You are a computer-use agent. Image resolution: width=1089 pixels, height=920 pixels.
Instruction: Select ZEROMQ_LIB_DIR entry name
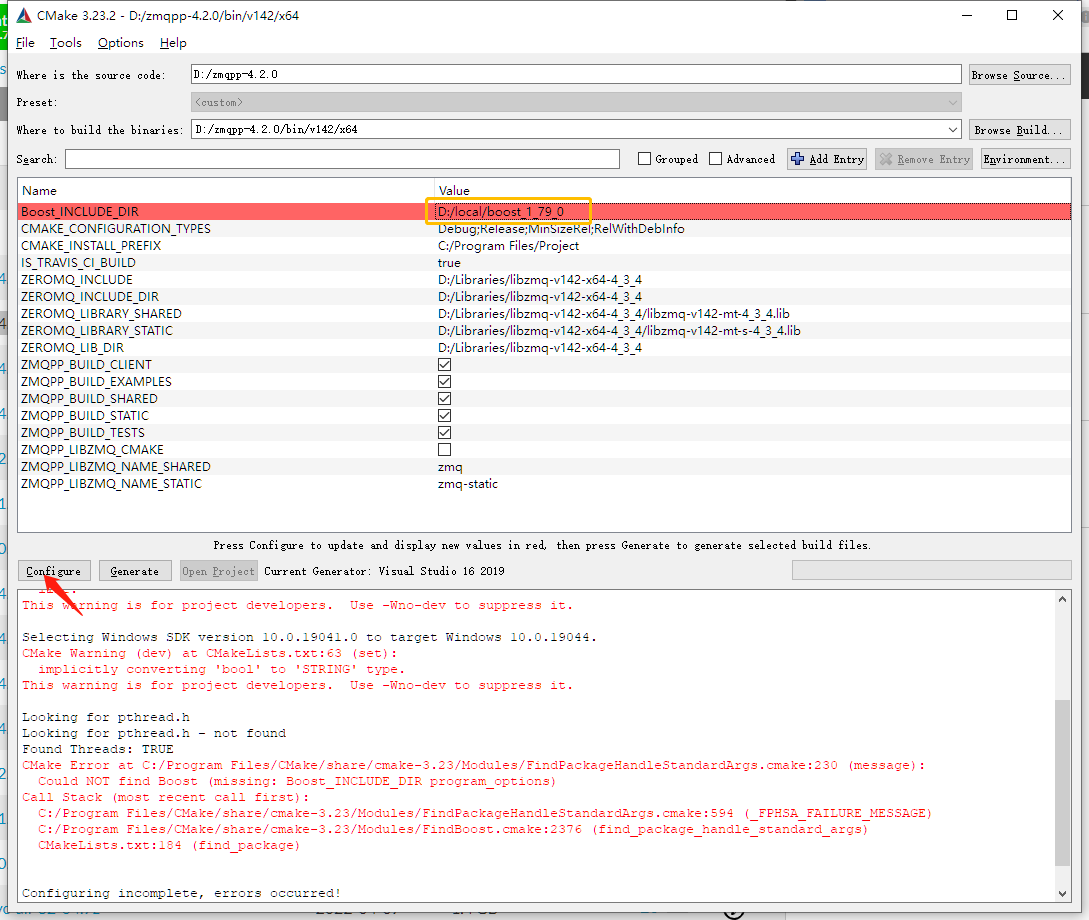click(73, 348)
